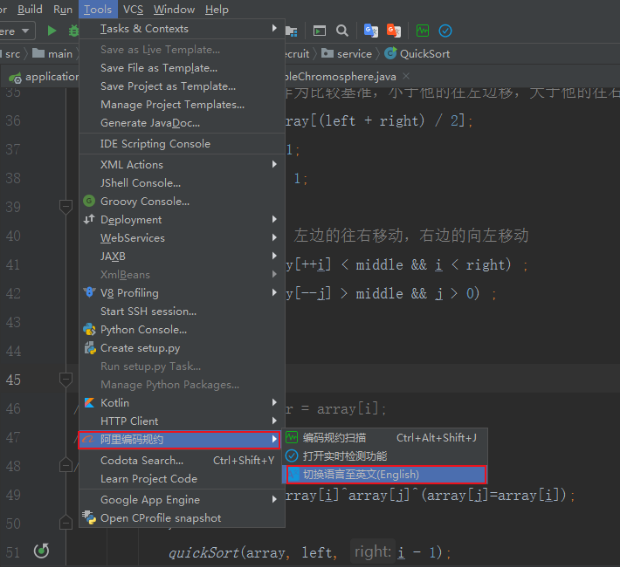This screenshot has width=620, height=567.
Task: Click the QuickSort class icon in breadcrumb
Action: (x=390, y=53)
